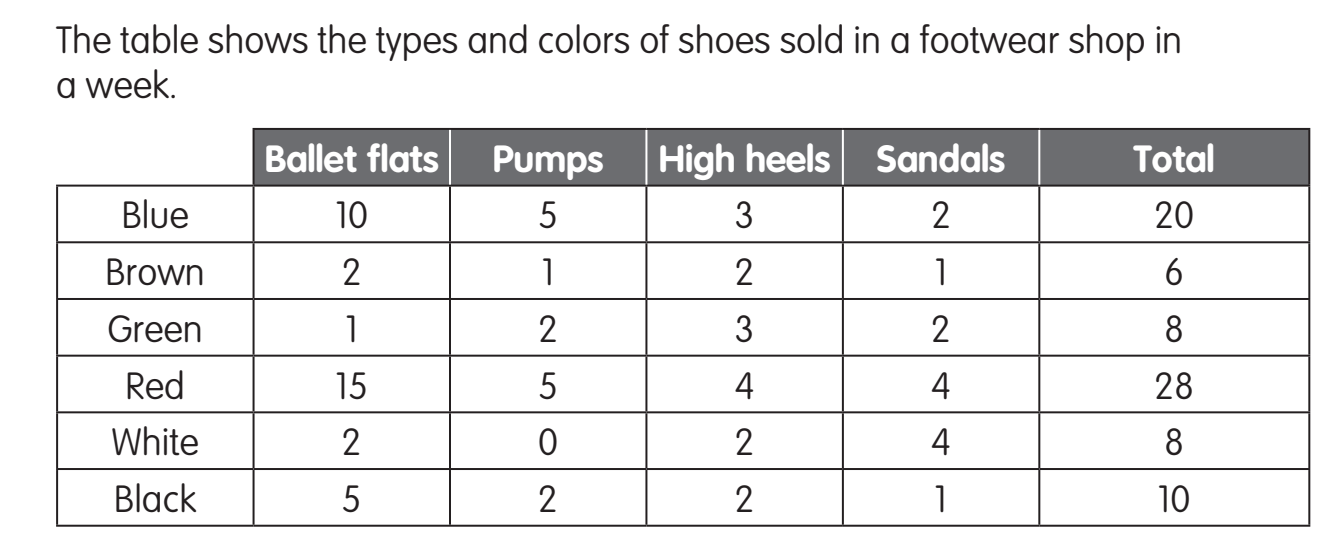Select the Sandals column header

[940, 159]
